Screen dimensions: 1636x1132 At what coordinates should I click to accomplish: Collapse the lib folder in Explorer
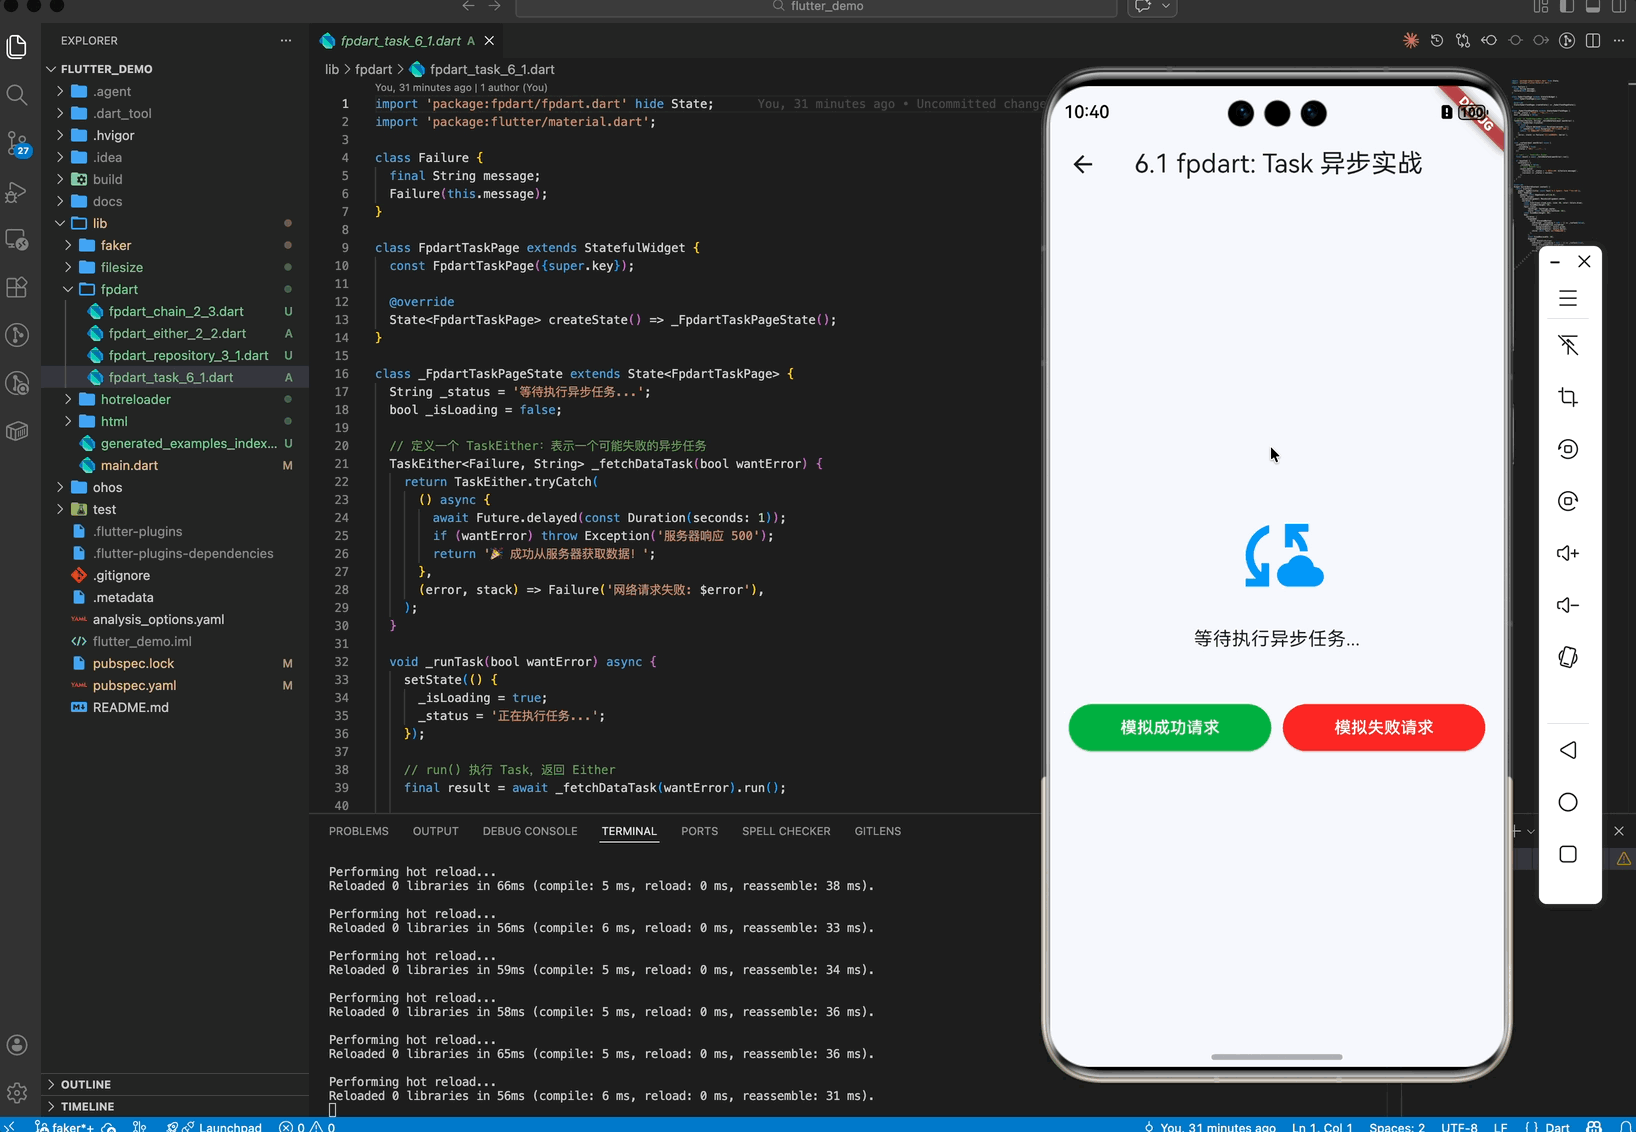(60, 223)
